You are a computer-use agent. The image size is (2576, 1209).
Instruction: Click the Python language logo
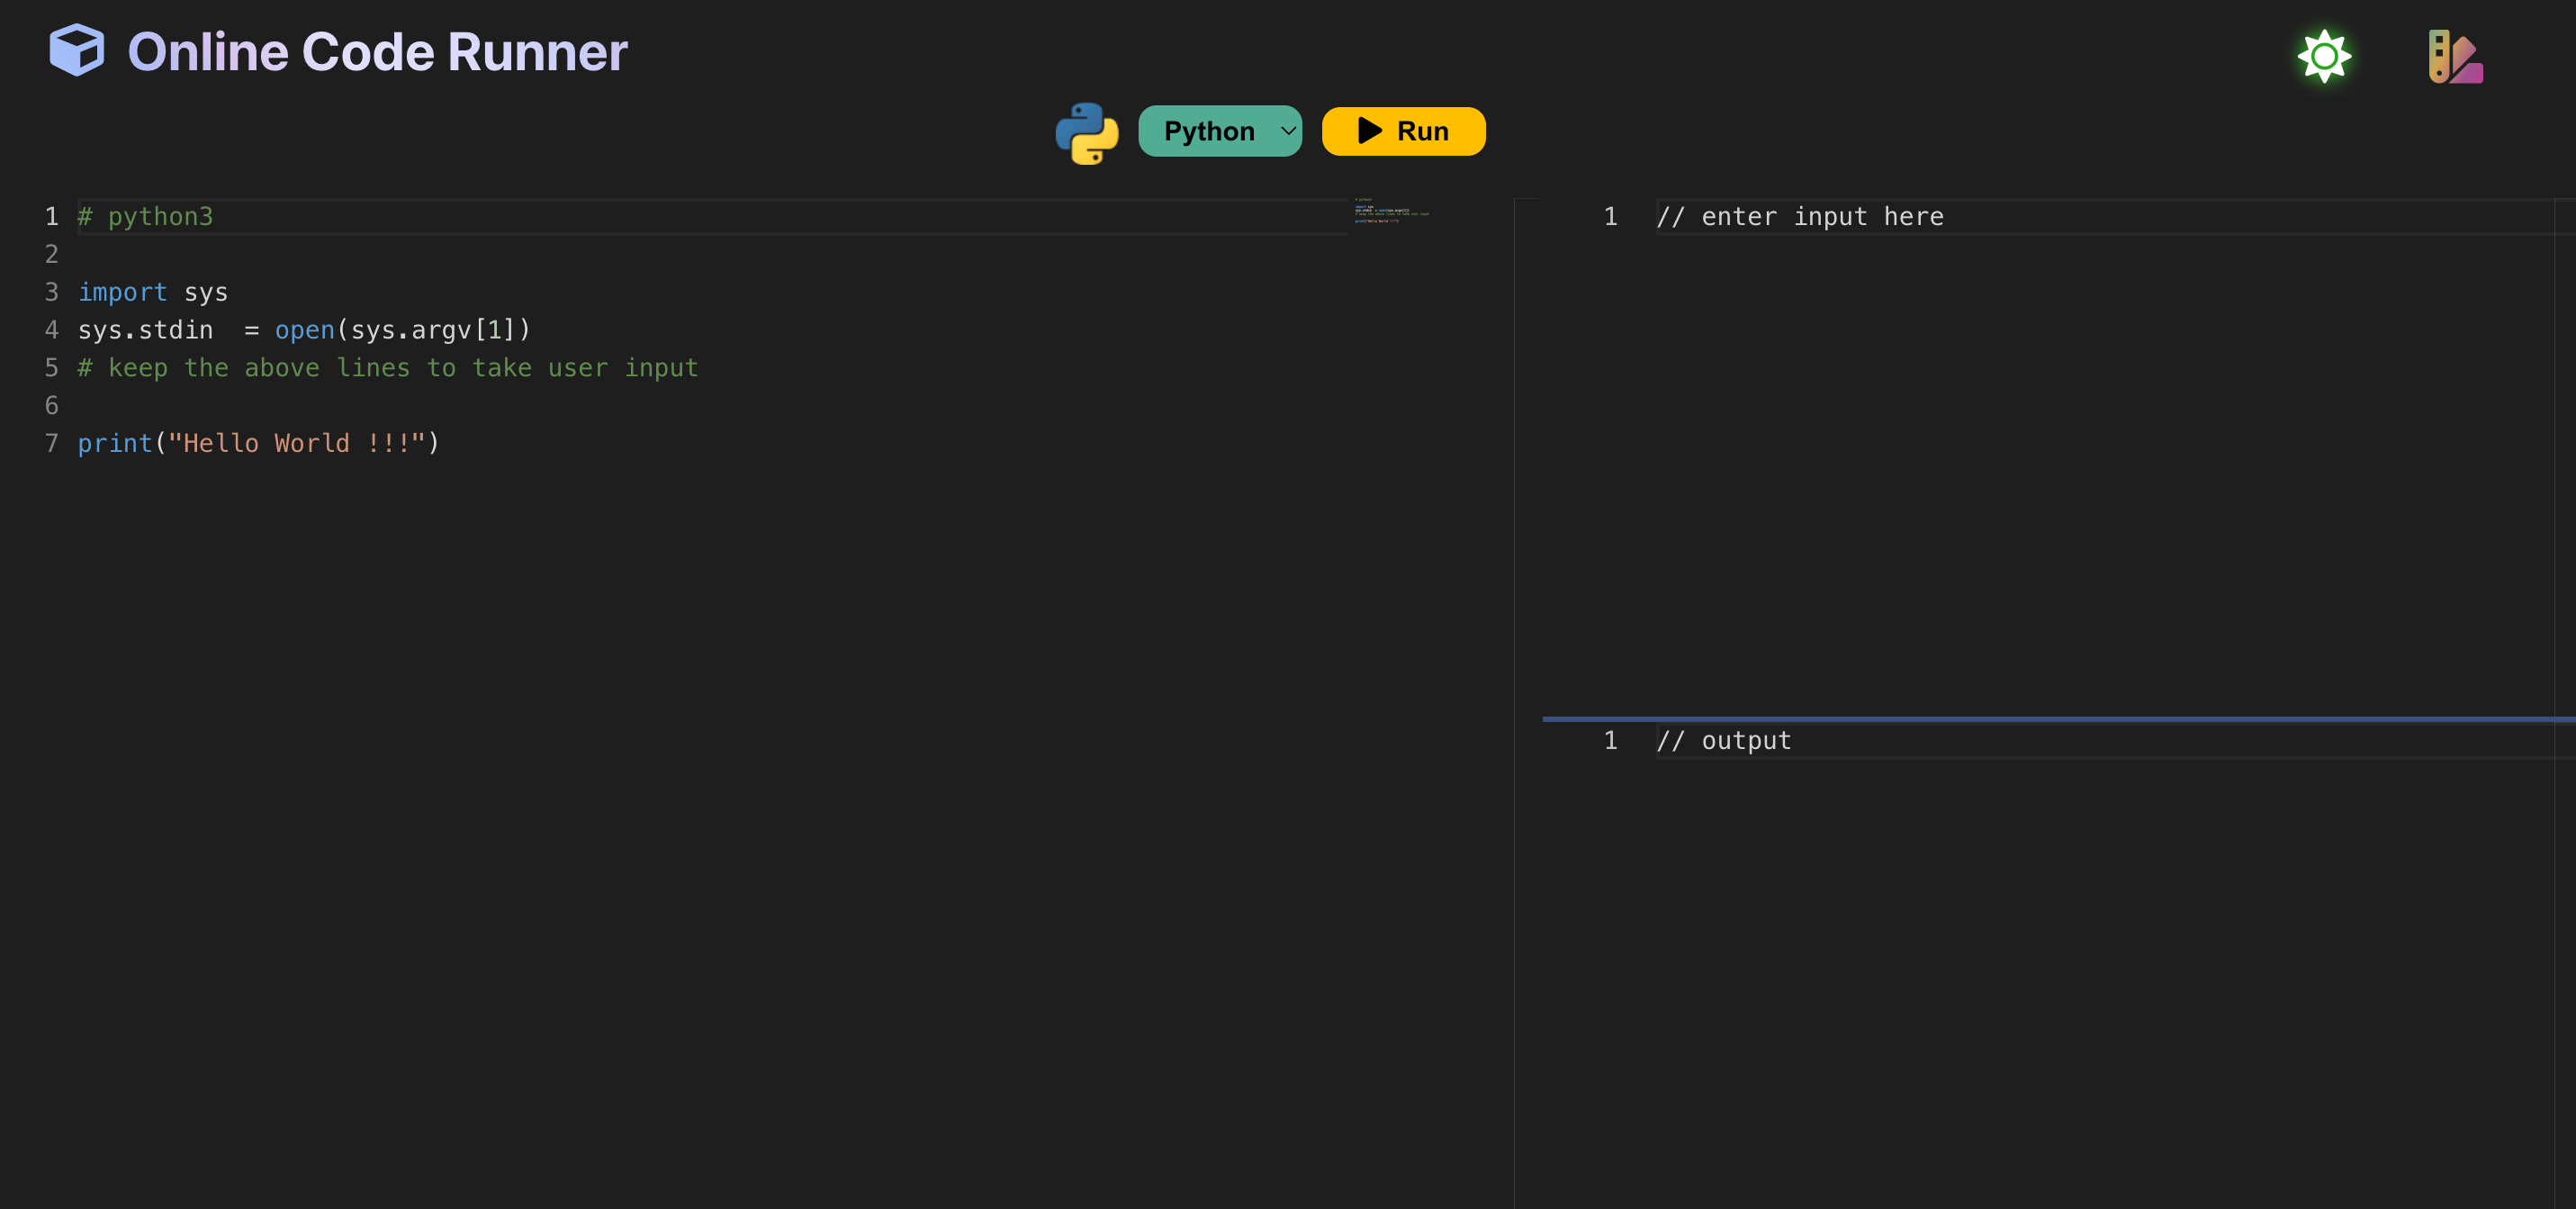coord(1086,133)
